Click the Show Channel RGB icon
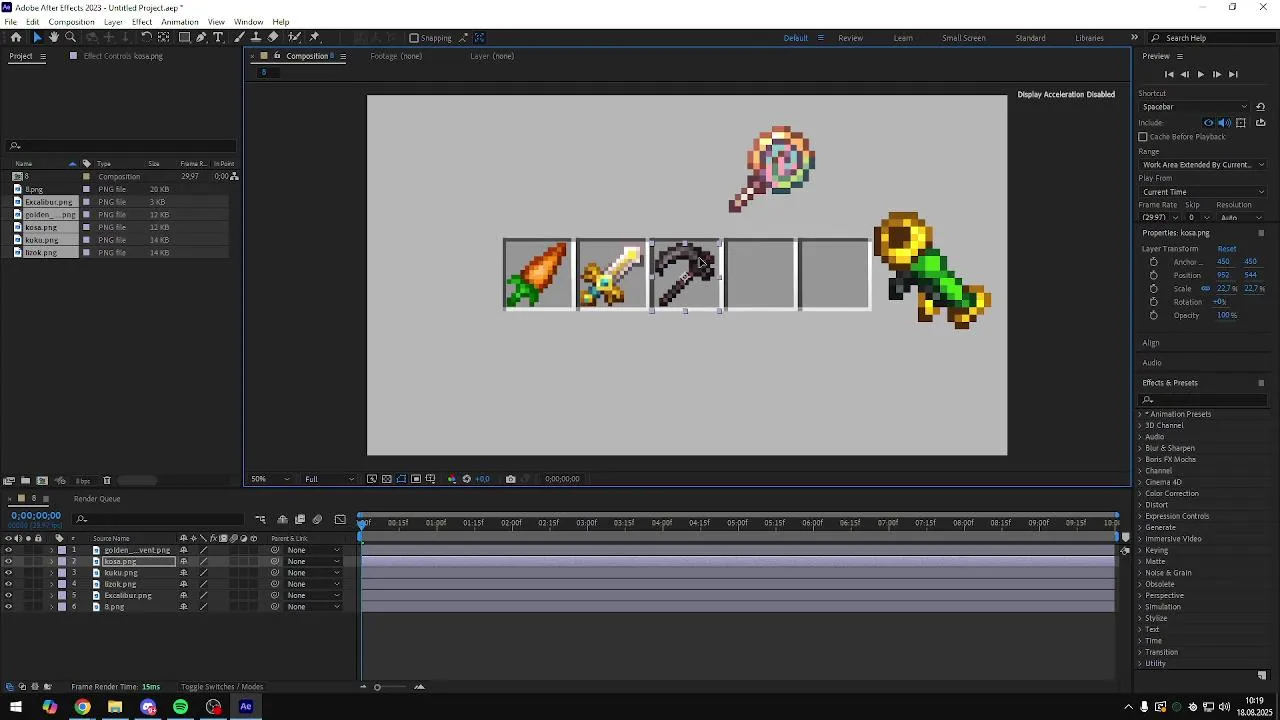 [451, 479]
